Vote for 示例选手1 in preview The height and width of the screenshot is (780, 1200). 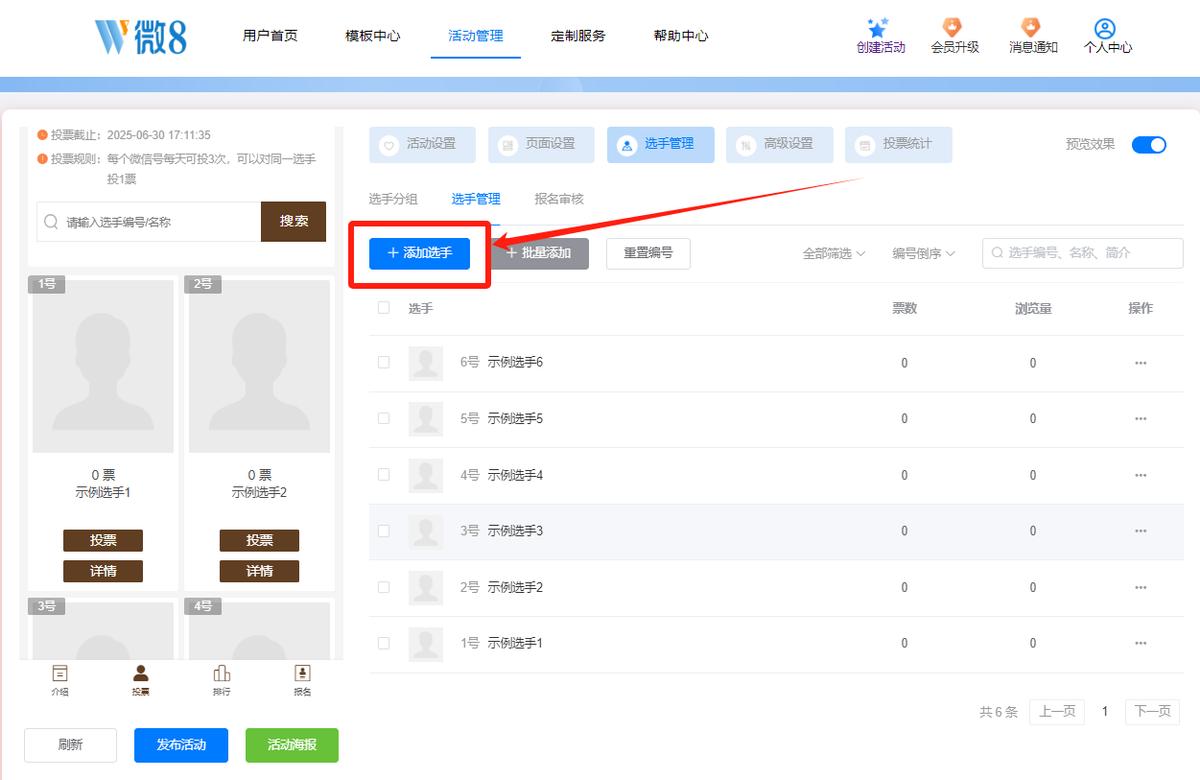pyautogui.click(x=103, y=540)
